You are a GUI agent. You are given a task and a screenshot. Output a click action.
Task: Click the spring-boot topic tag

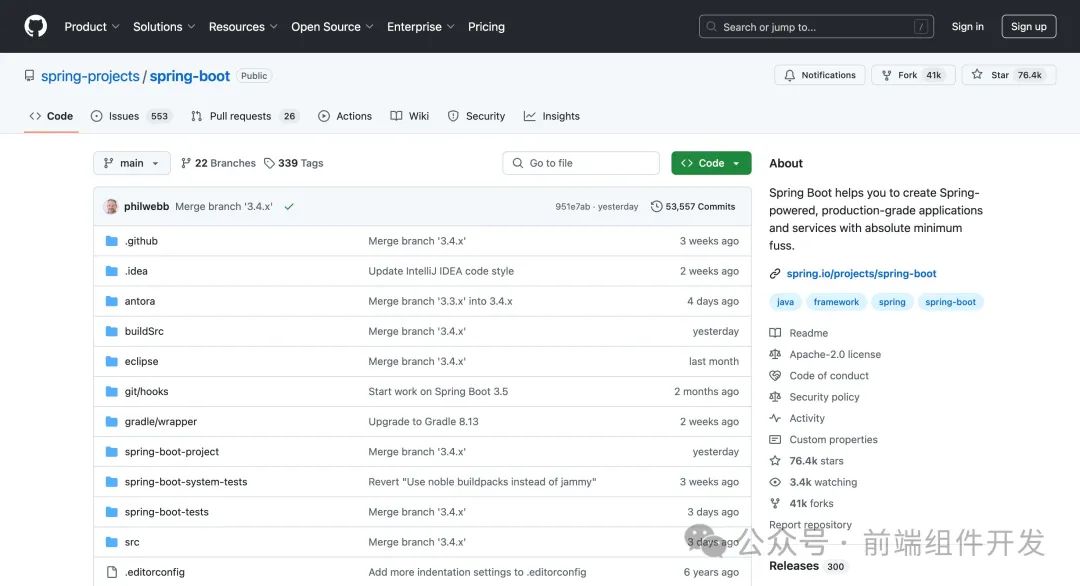coord(951,302)
